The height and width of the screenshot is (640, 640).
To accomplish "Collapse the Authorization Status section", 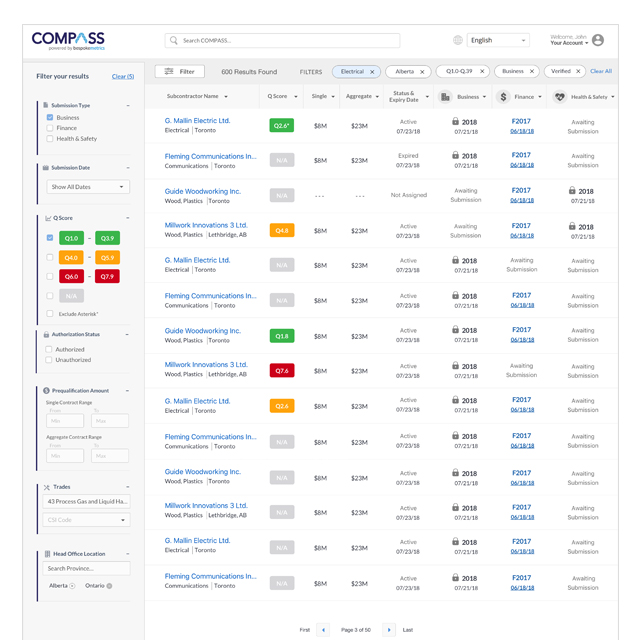I will click(x=127, y=334).
